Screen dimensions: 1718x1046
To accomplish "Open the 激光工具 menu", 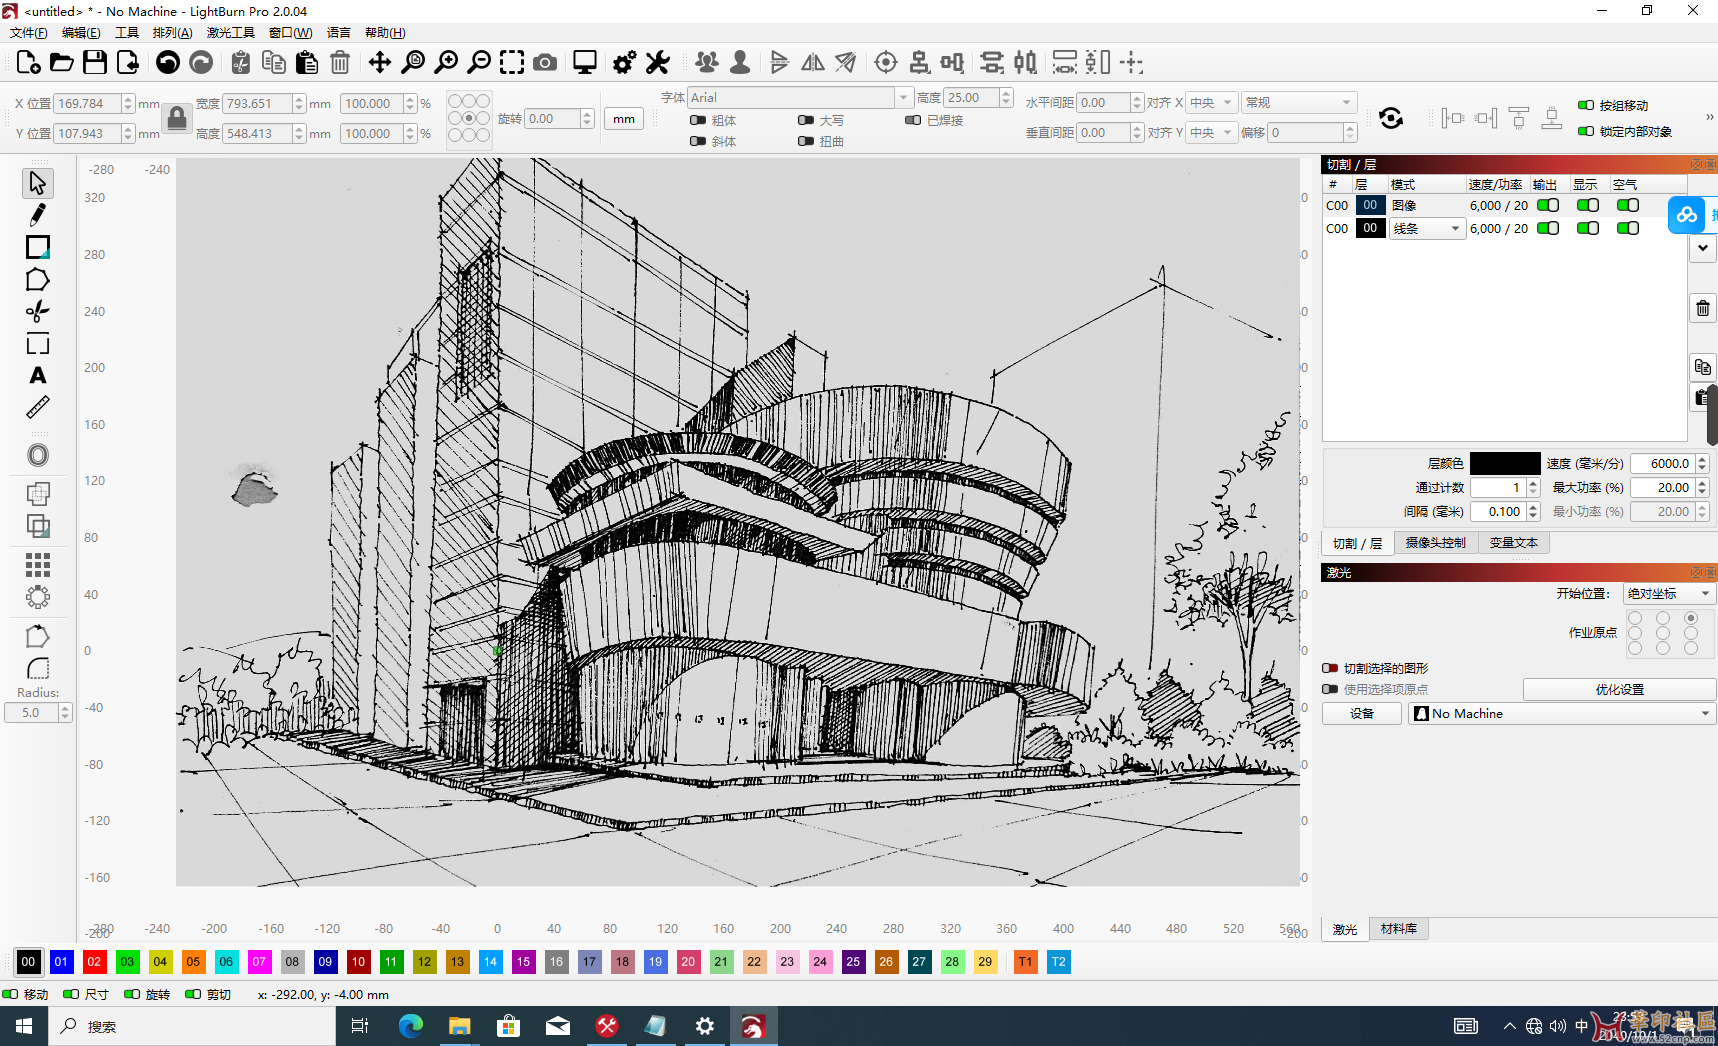I will [230, 33].
